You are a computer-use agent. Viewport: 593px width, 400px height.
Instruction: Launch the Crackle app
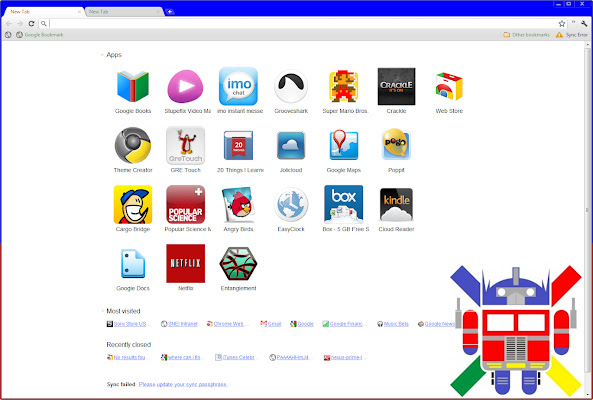click(396, 86)
